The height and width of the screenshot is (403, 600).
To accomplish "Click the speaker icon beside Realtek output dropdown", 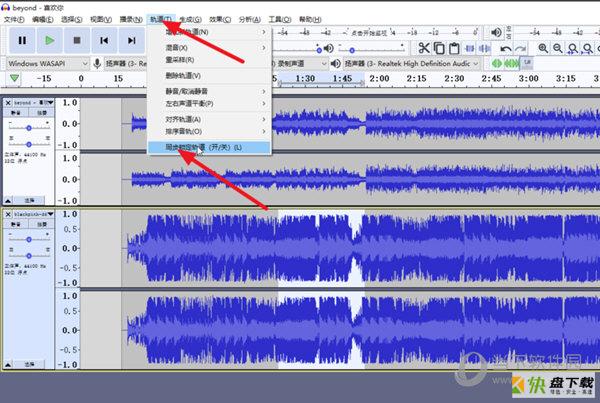I will tap(336, 64).
